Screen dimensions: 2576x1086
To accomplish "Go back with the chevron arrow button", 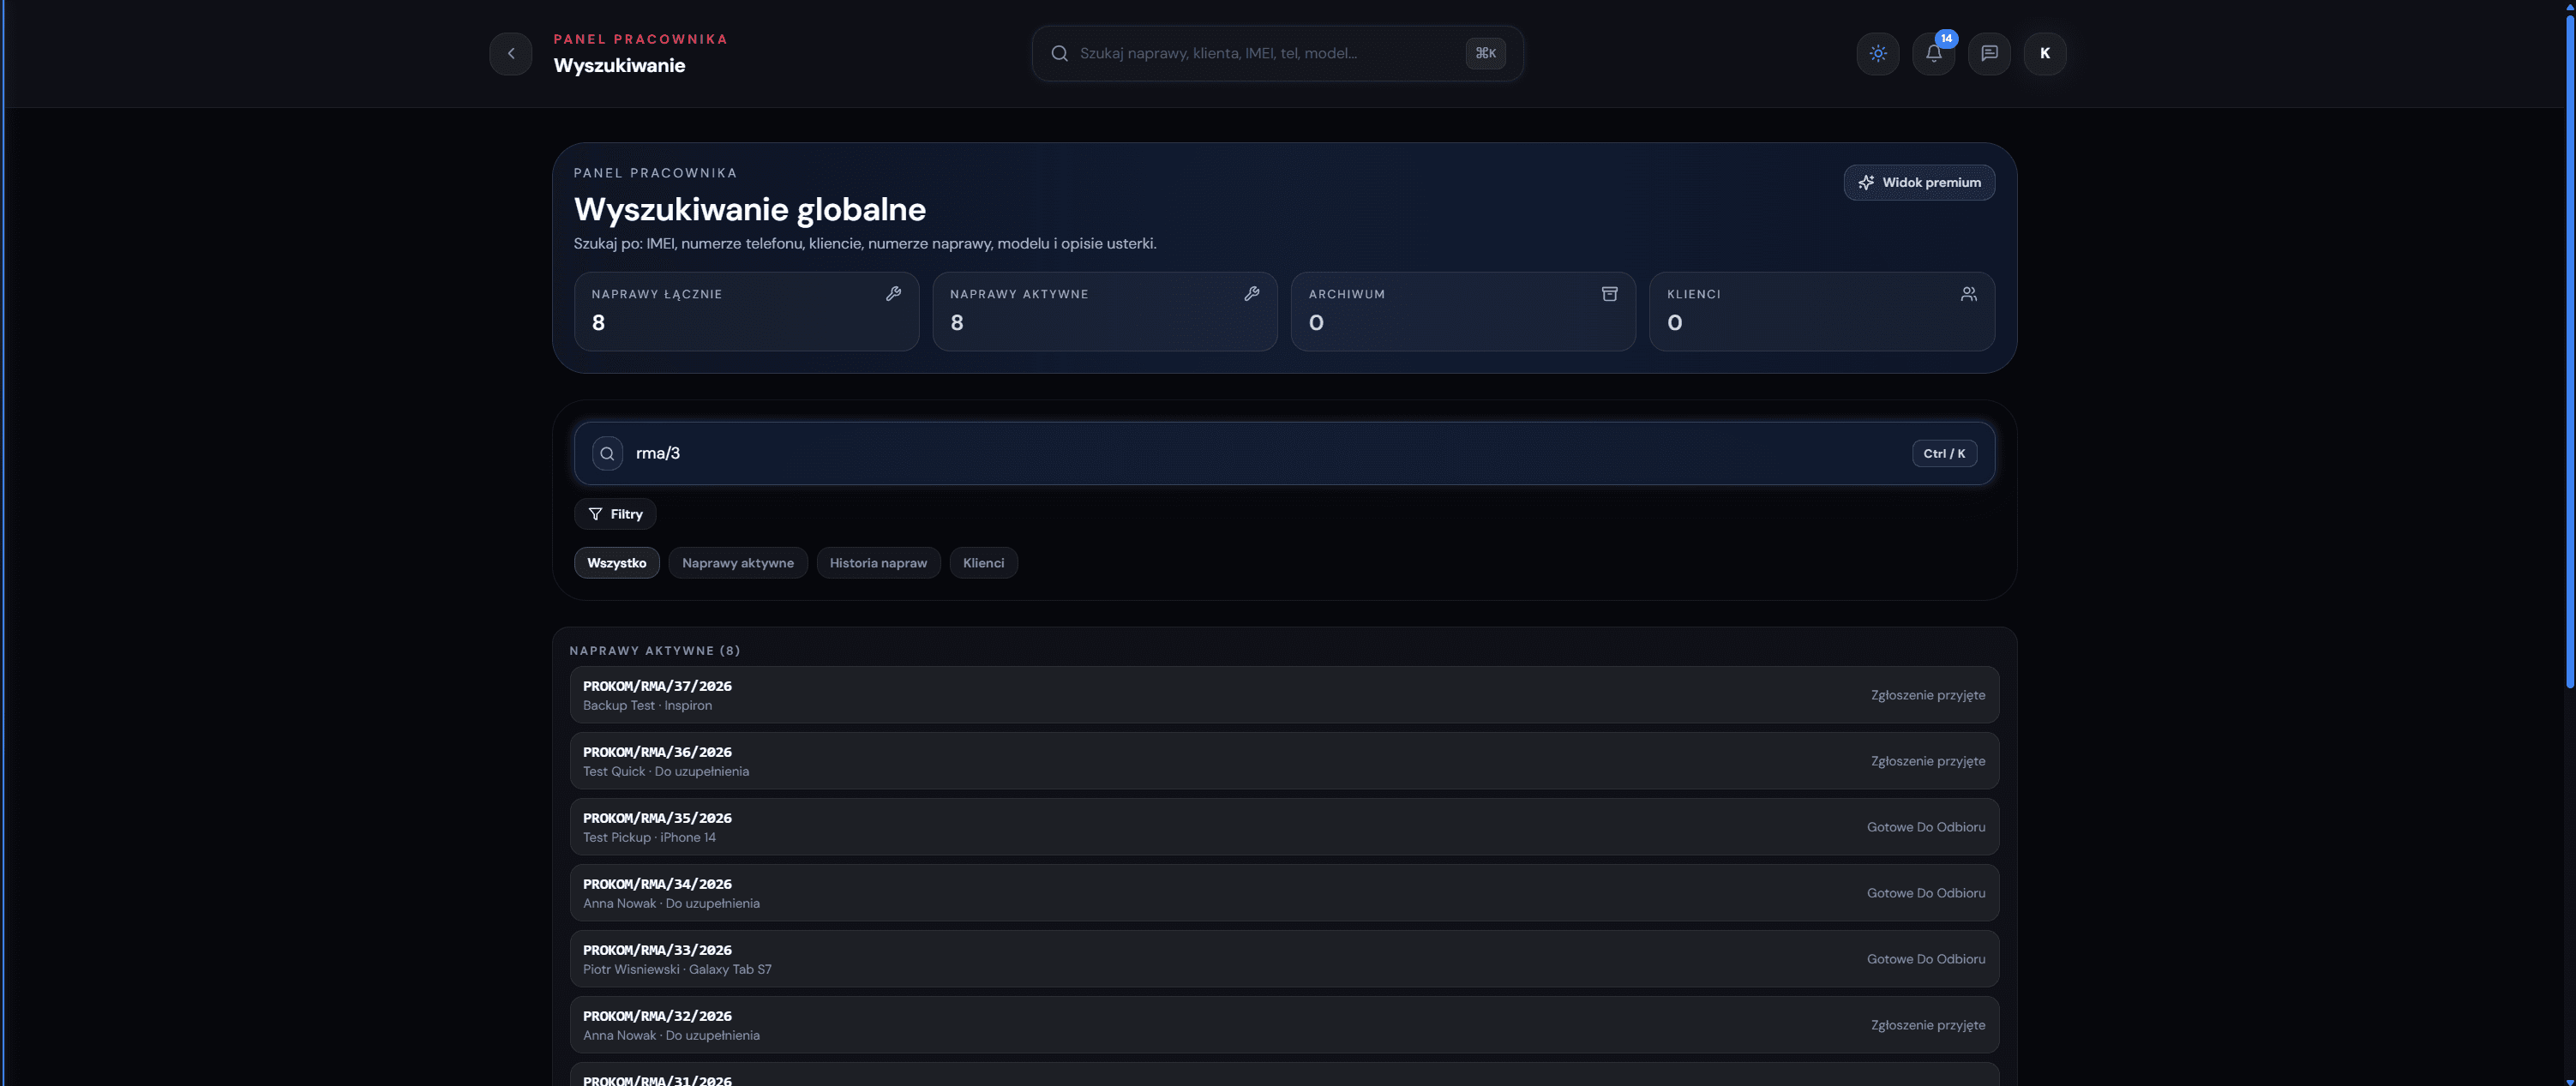I will tap(511, 53).
